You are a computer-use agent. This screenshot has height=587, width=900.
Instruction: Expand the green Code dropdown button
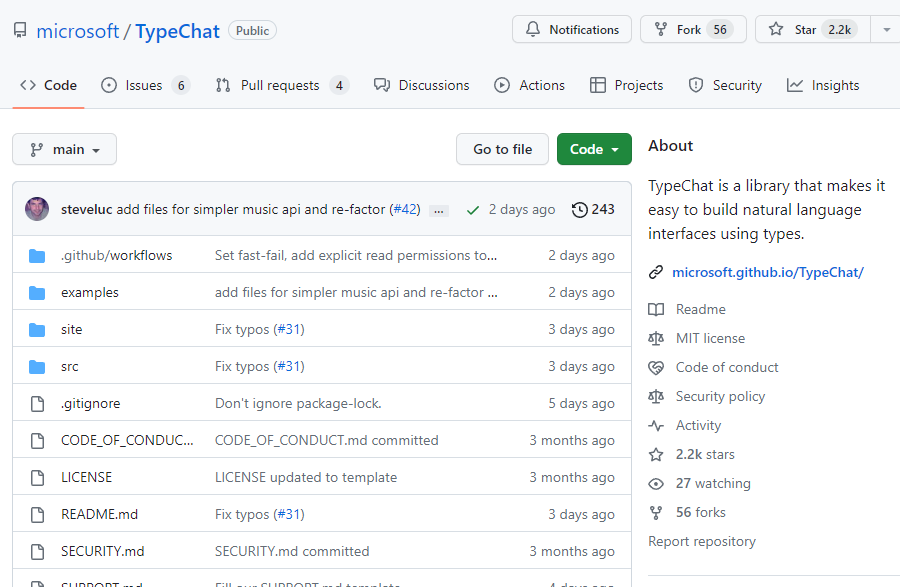pyautogui.click(x=594, y=149)
